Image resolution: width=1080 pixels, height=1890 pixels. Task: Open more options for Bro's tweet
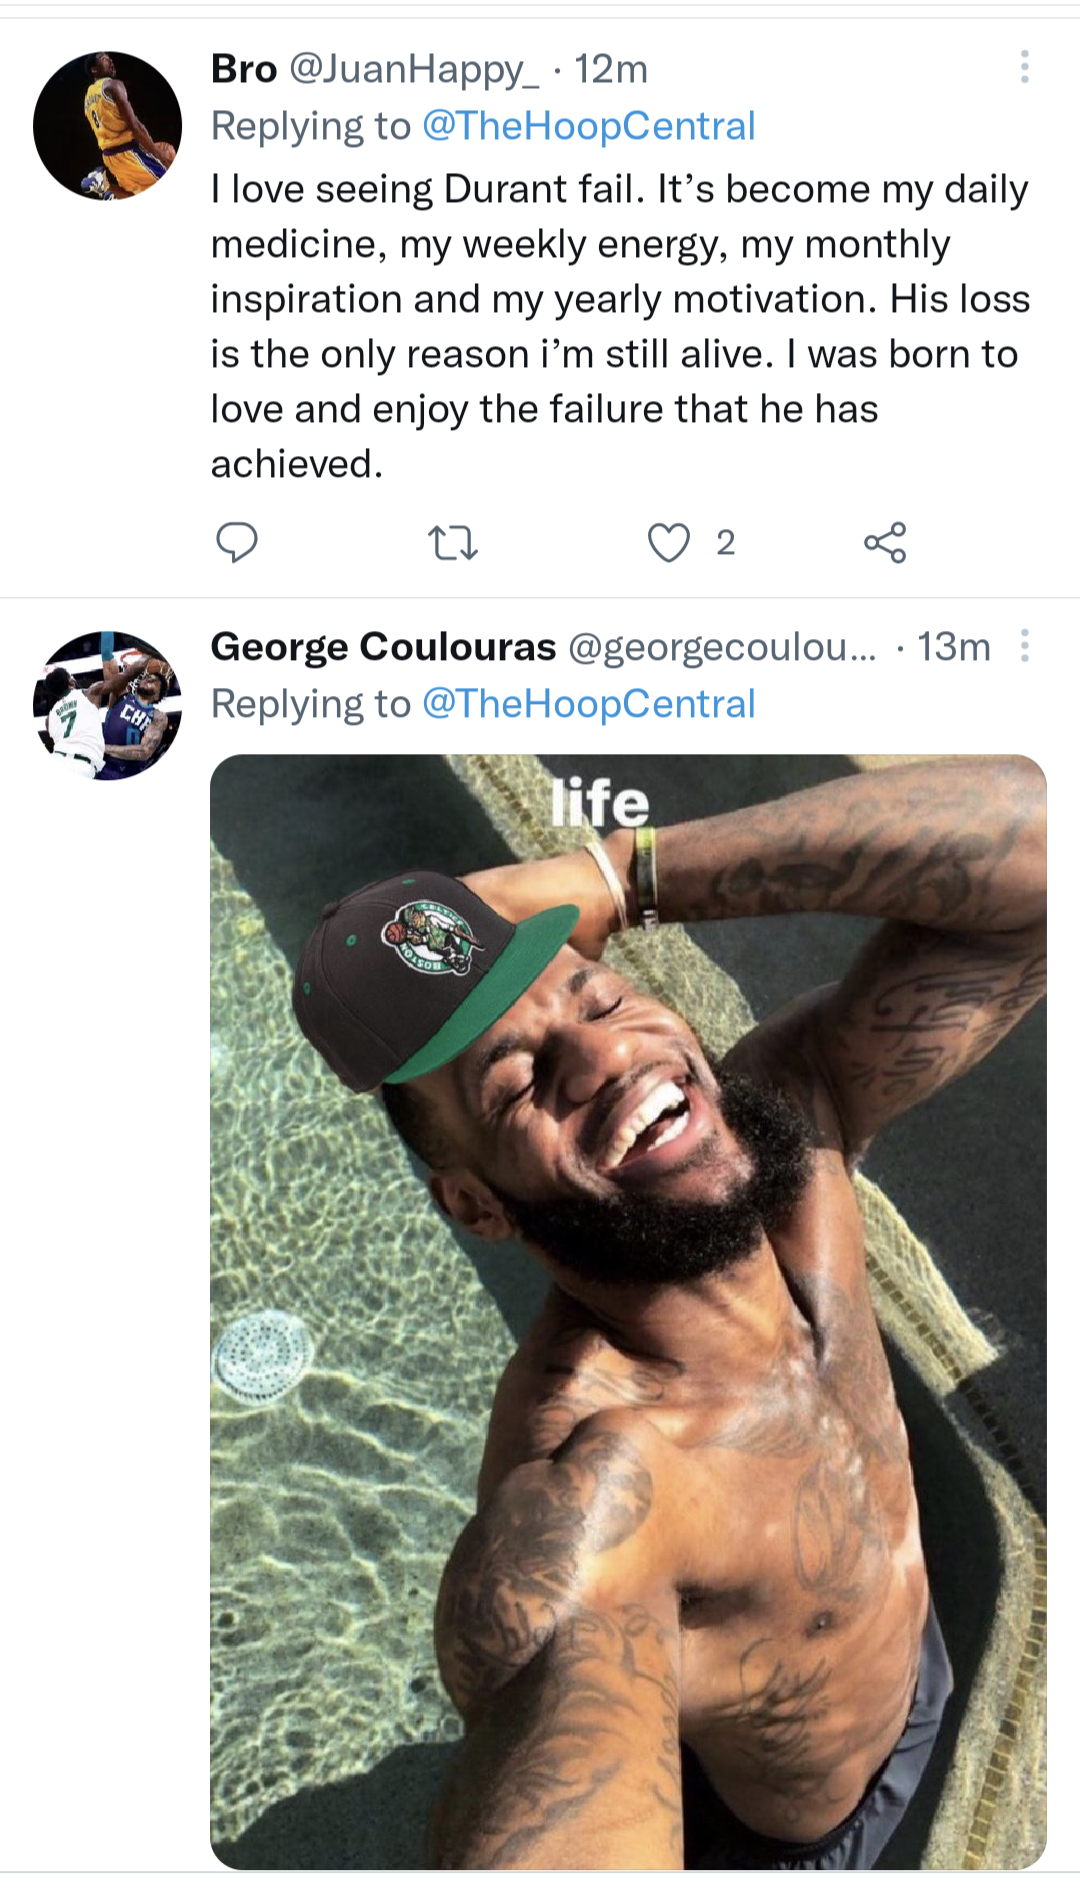point(1024,67)
